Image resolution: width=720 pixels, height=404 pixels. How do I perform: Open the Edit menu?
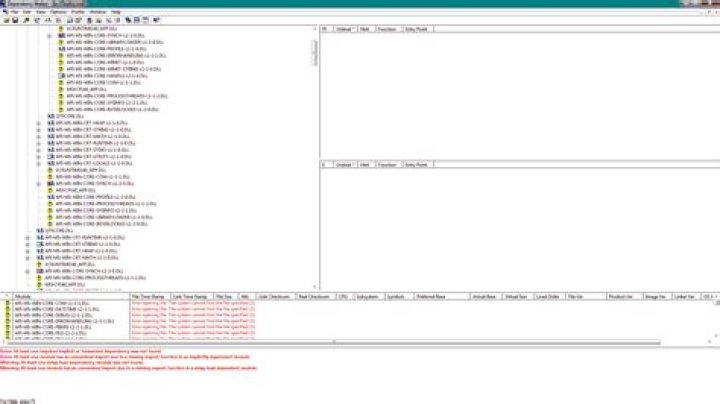(x=28, y=12)
